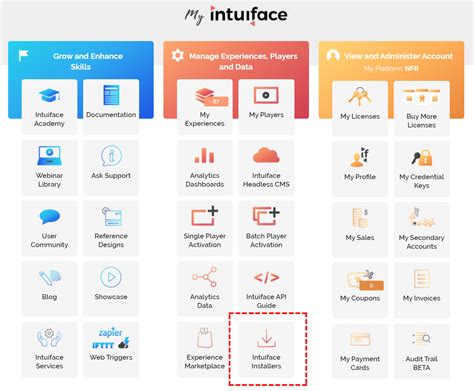Open the My Licenses tile
This screenshot has width=474, height=391.
(x=360, y=108)
